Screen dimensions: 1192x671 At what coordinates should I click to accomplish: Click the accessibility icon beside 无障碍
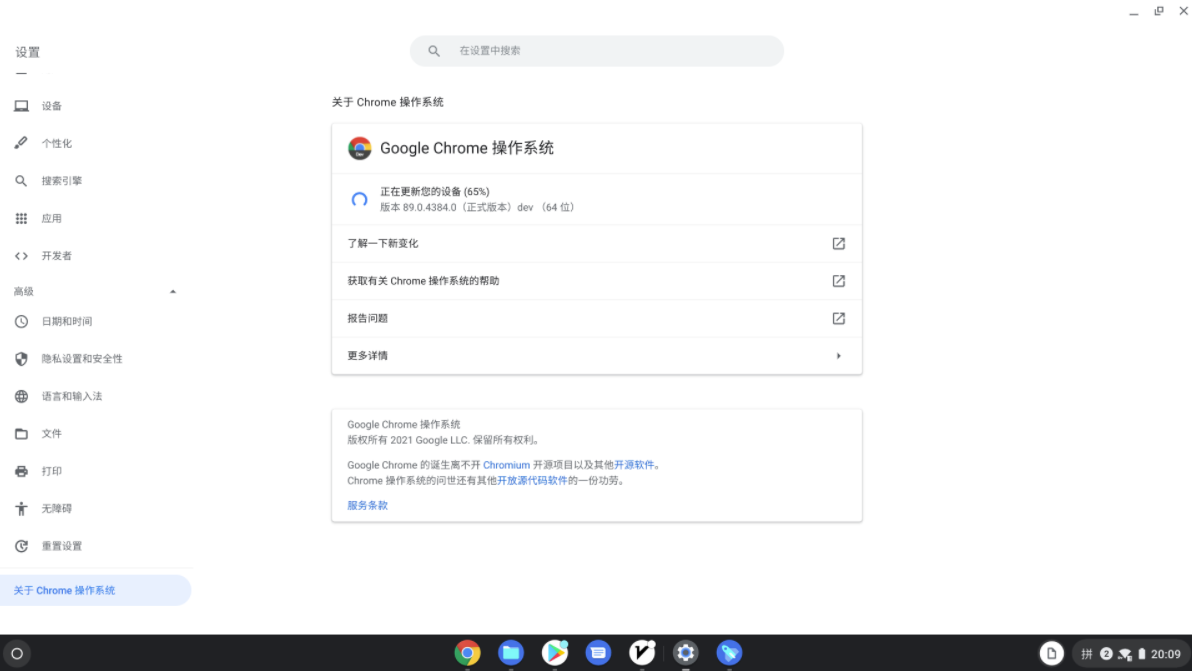tap(21, 508)
